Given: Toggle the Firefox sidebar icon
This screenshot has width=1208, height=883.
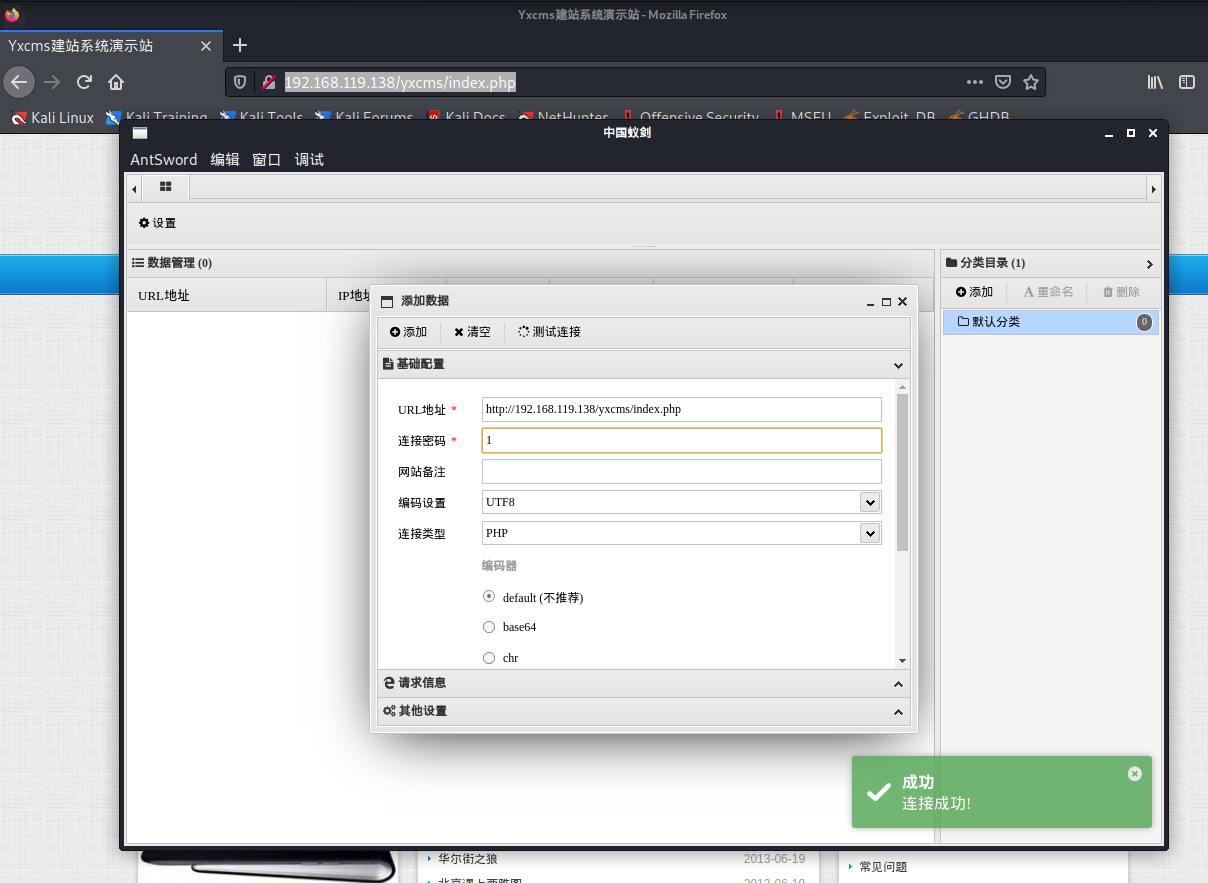Looking at the screenshot, I should 1187,82.
